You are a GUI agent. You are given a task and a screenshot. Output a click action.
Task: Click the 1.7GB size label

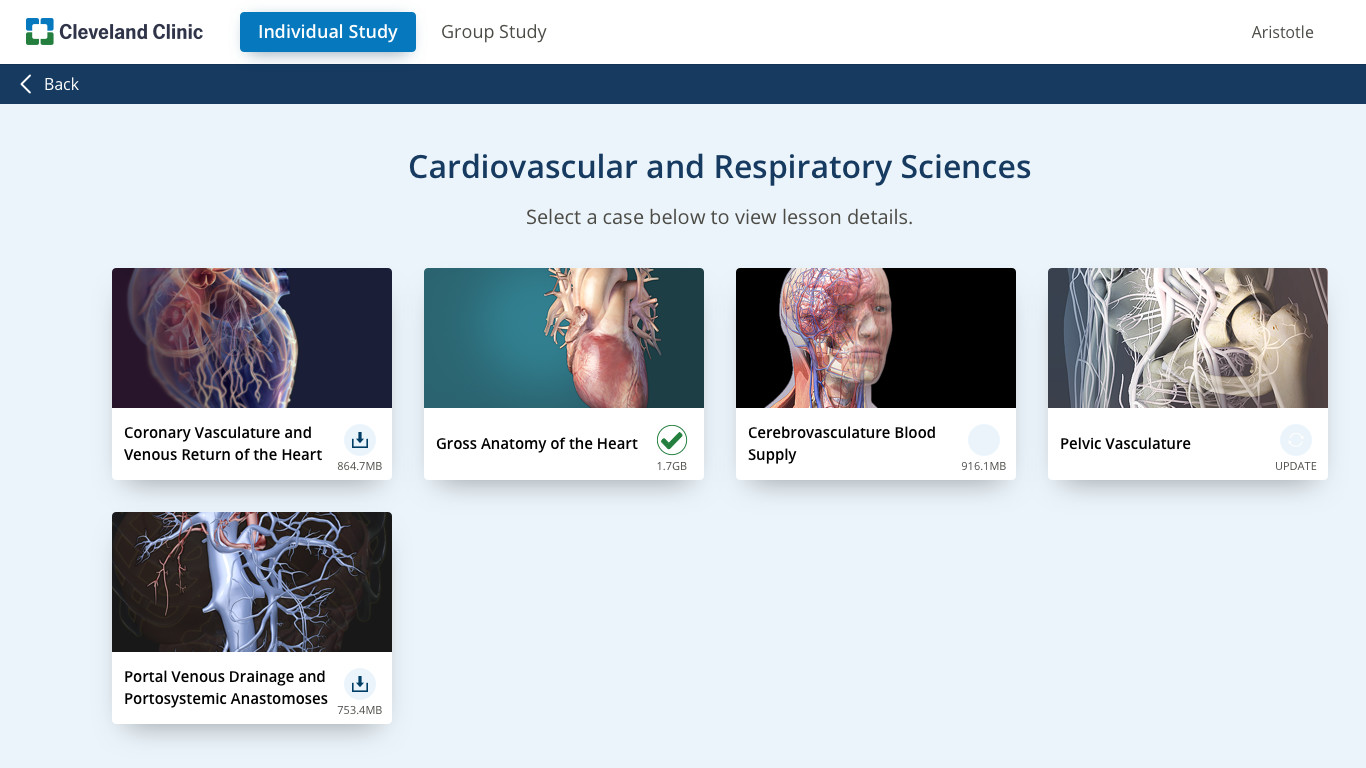[x=672, y=466]
